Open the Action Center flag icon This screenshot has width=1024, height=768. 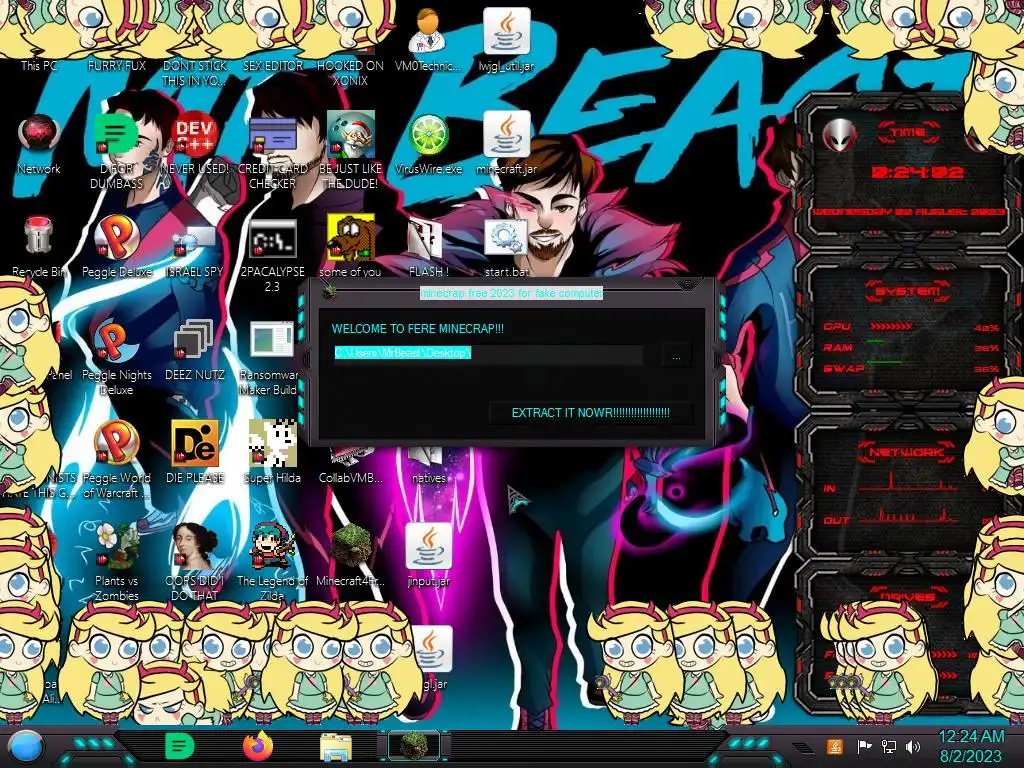tap(865, 746)
